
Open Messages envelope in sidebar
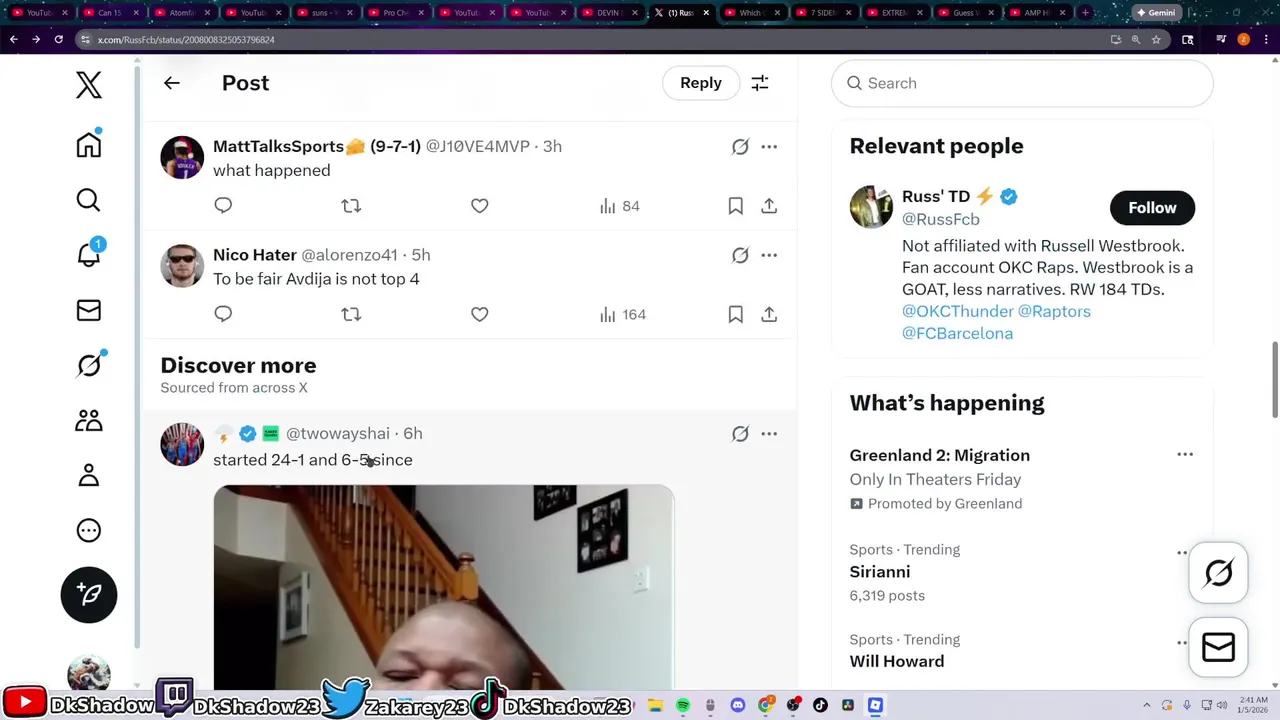pos(89,310)
